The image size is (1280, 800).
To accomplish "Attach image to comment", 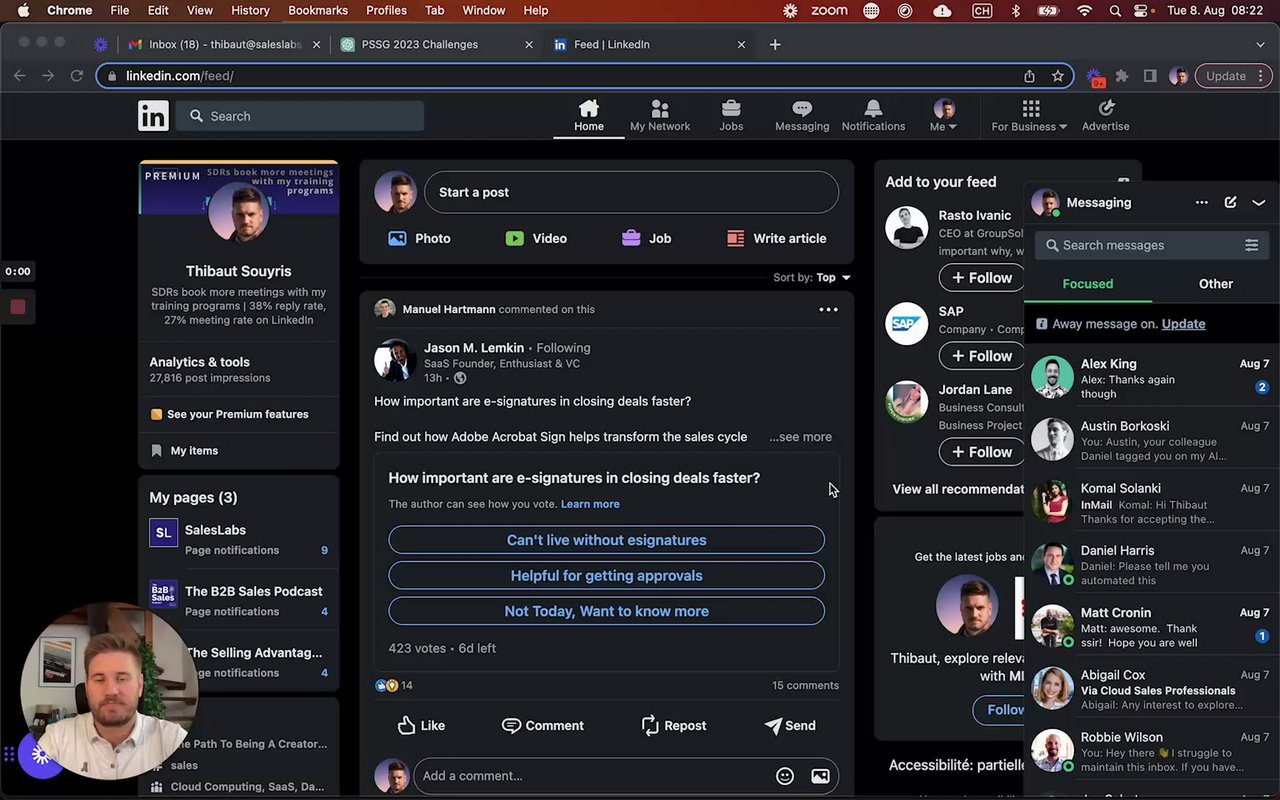I will [x=820, y=776].
